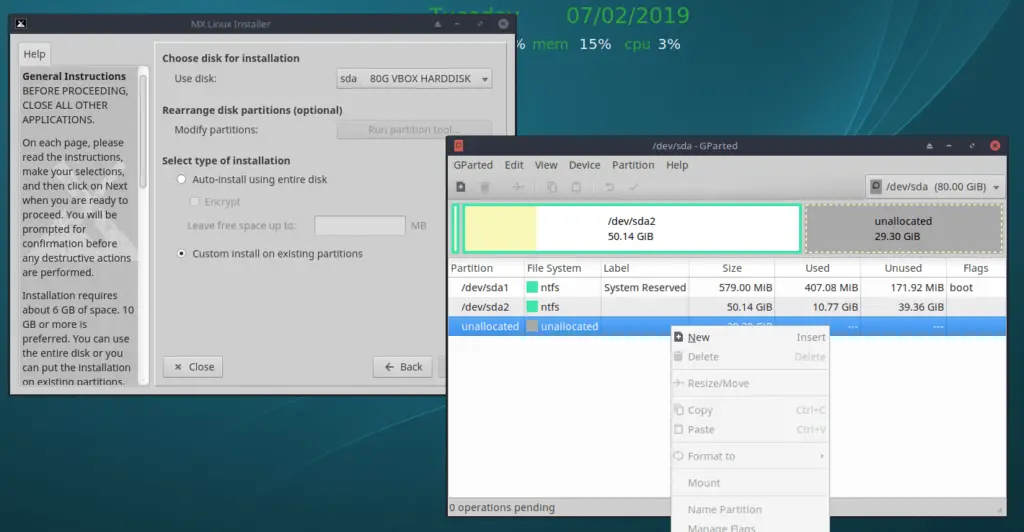Click the Delete partition trash toolbar icon
Viewport: 1024px width, 532px height.
485,187
